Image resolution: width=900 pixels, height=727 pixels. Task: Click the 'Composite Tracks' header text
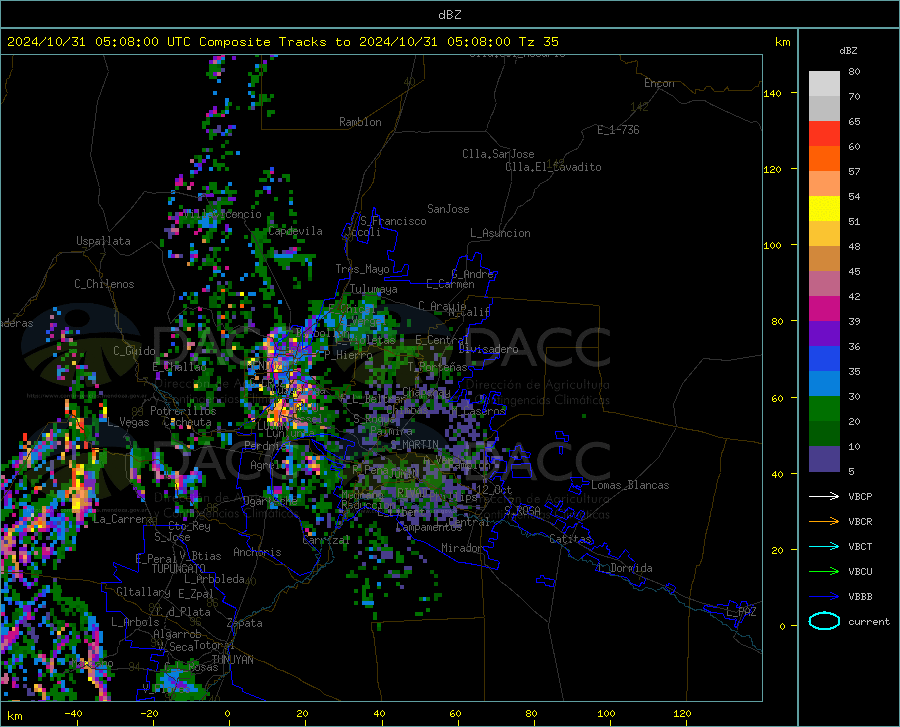point(267,42)
